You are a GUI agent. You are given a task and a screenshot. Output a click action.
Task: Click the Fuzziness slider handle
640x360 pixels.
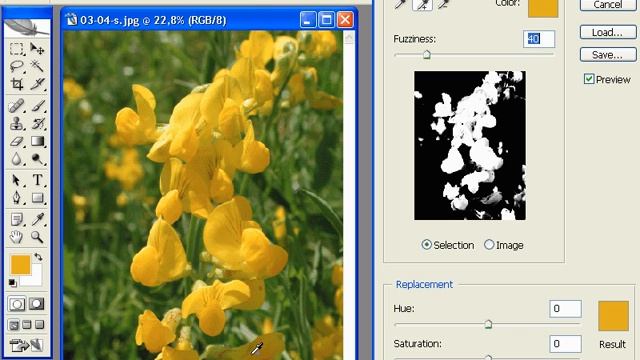[427, 55]
